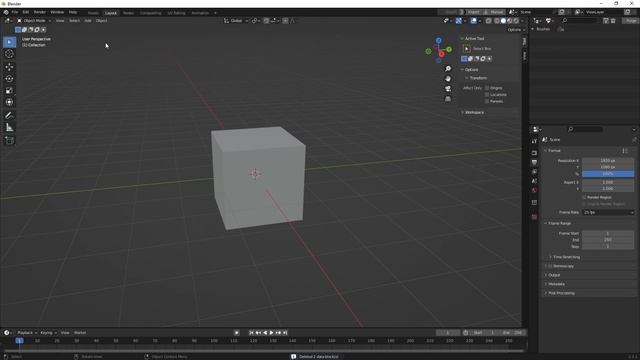Expand the Time Stretching panel
This screenshot has width=640, height=360.
(566, 257)
